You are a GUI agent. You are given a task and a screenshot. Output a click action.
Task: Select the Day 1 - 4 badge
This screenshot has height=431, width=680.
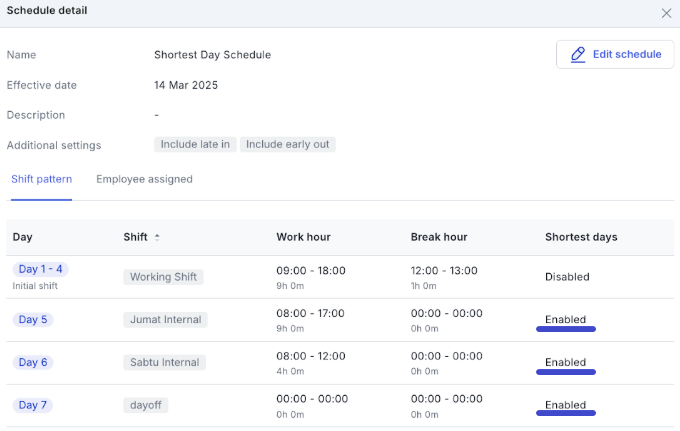pyautogui.click(x=40, y=269)
